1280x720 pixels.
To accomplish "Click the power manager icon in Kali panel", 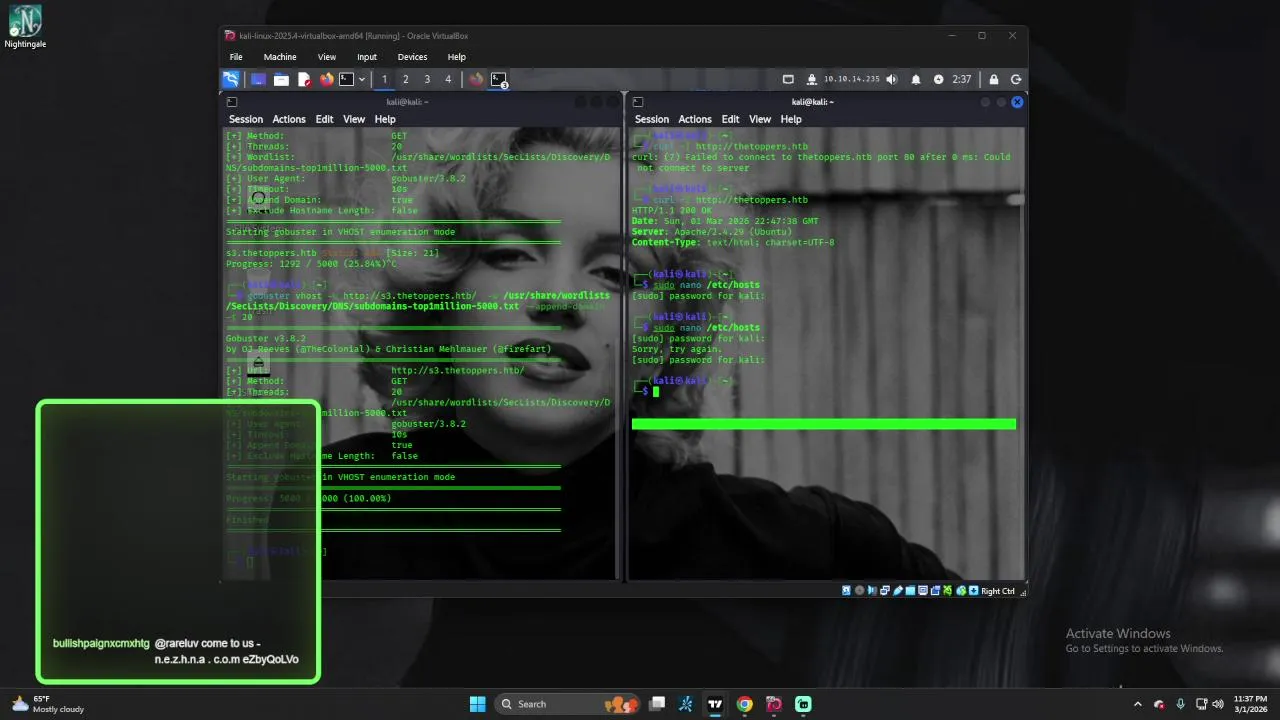I will pos(938,79).
